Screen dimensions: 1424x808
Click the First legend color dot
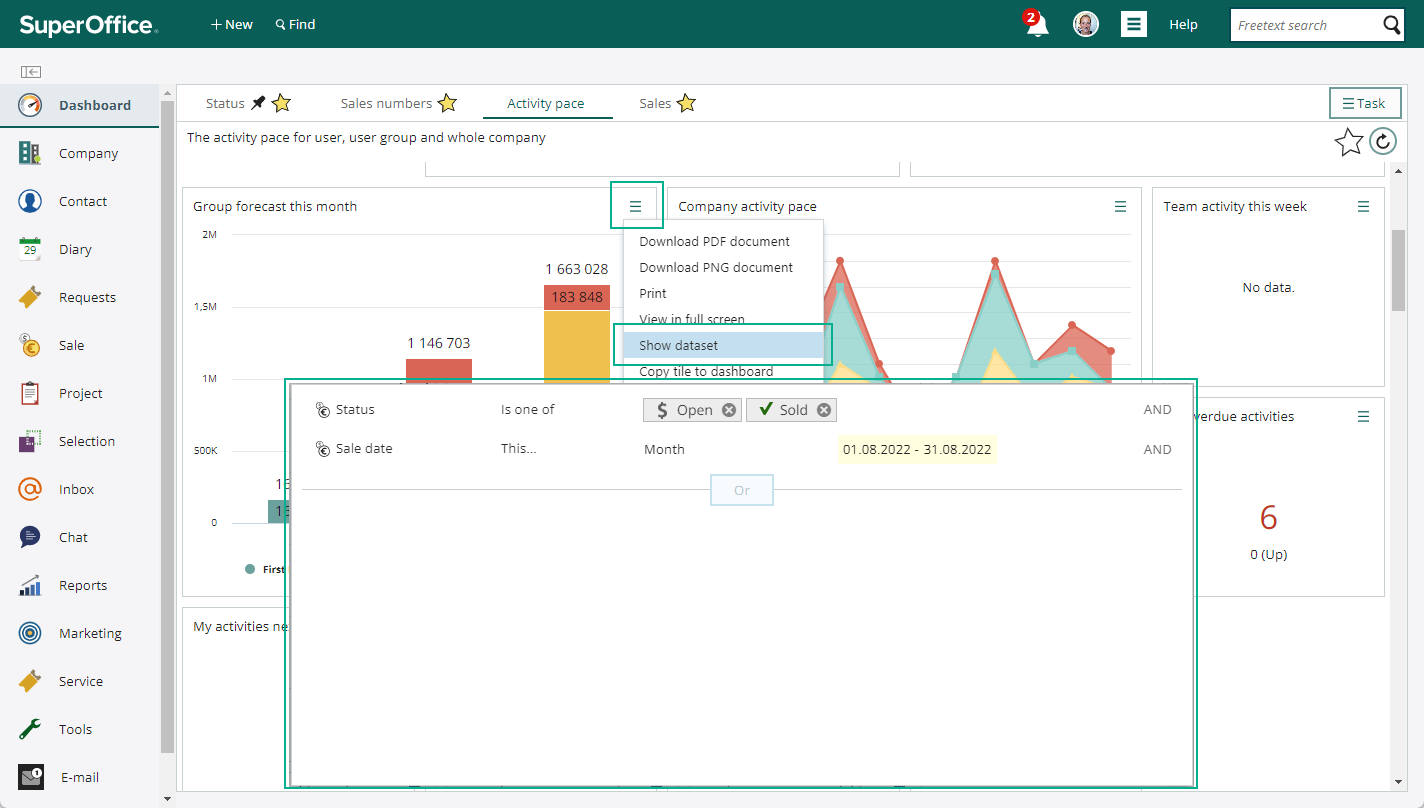tap(250, 569)
